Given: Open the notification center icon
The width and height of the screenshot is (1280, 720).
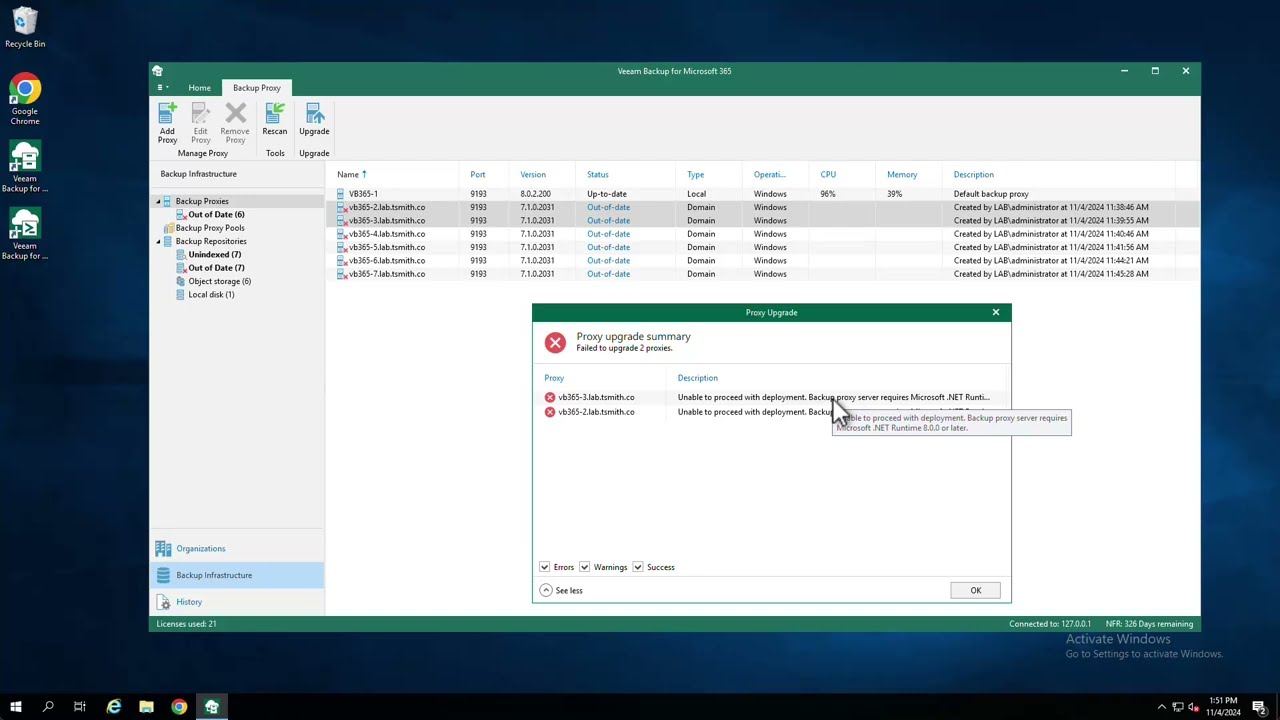Looking at the screenshot, I should (x=1259, y=707).
